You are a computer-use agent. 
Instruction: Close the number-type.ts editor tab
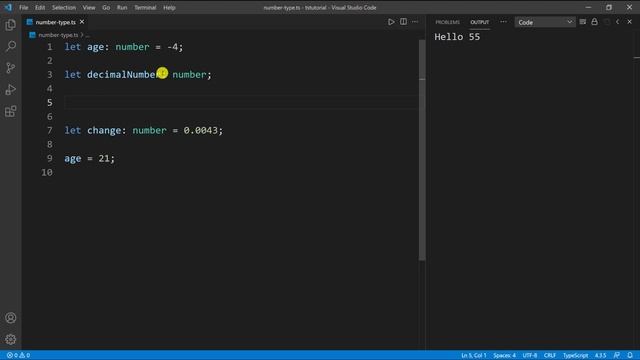point(82,22)
